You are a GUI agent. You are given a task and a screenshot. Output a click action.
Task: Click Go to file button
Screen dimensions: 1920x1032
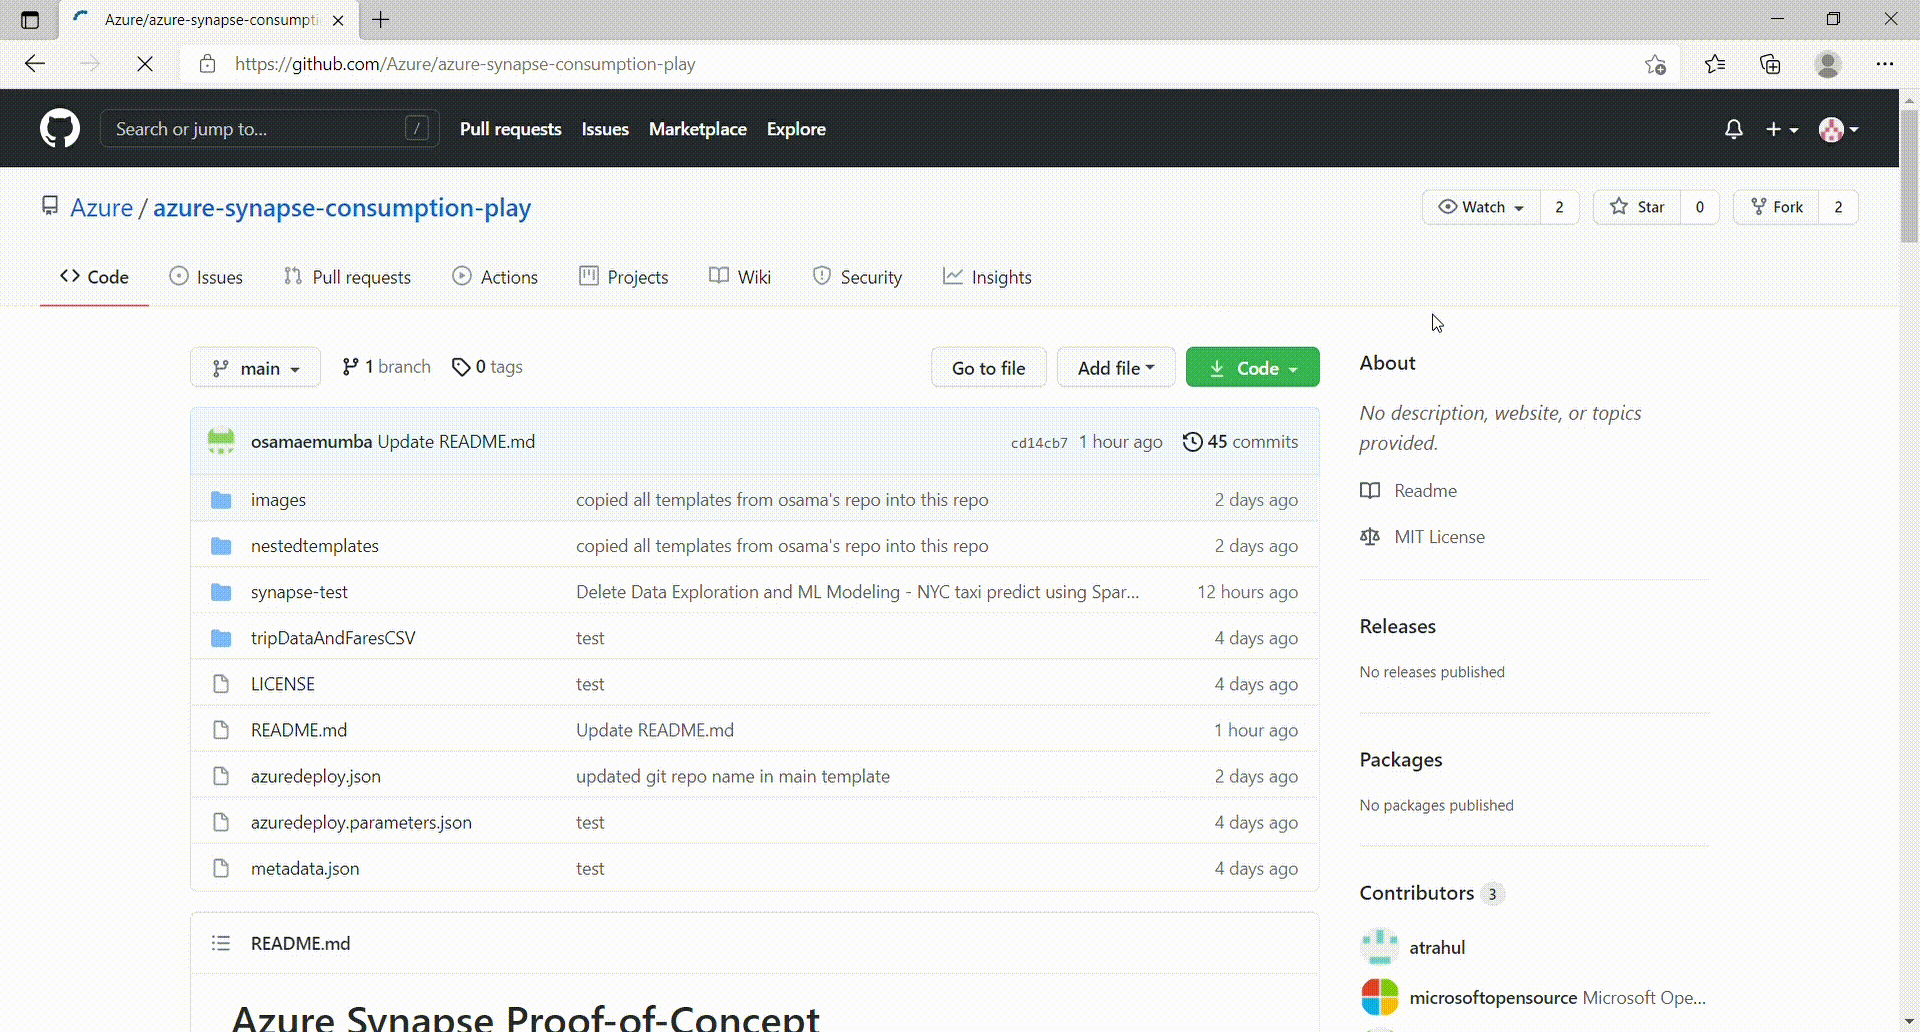[x=988, y=368]
